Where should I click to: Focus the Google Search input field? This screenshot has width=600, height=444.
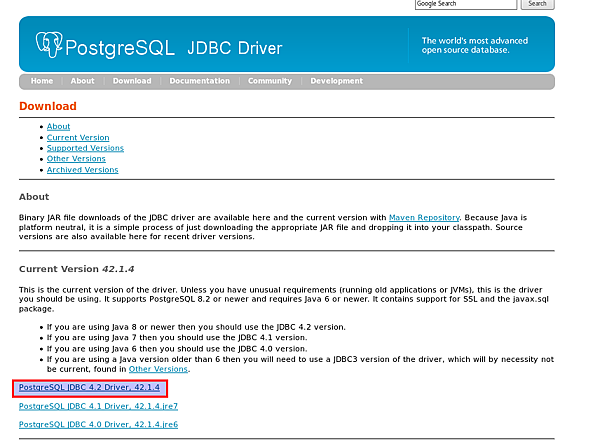(466, 4)
